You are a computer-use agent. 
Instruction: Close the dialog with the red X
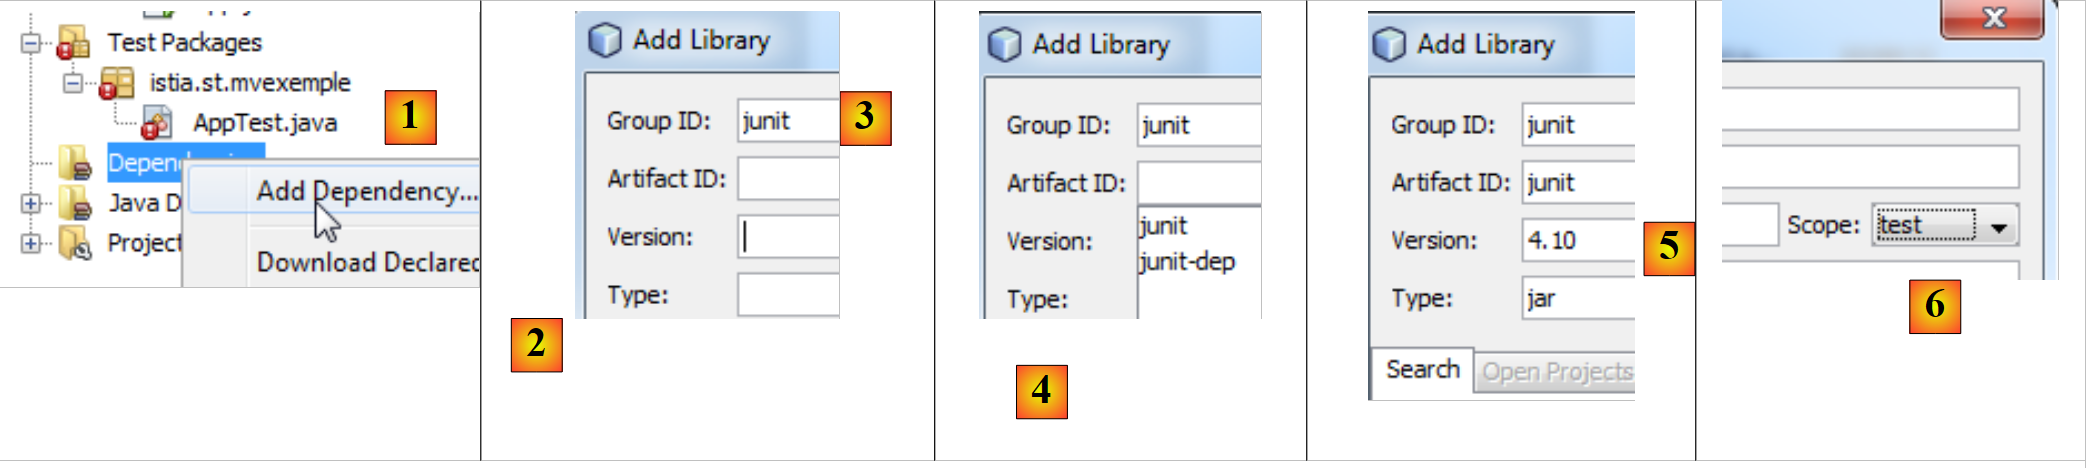[1993, 18]
